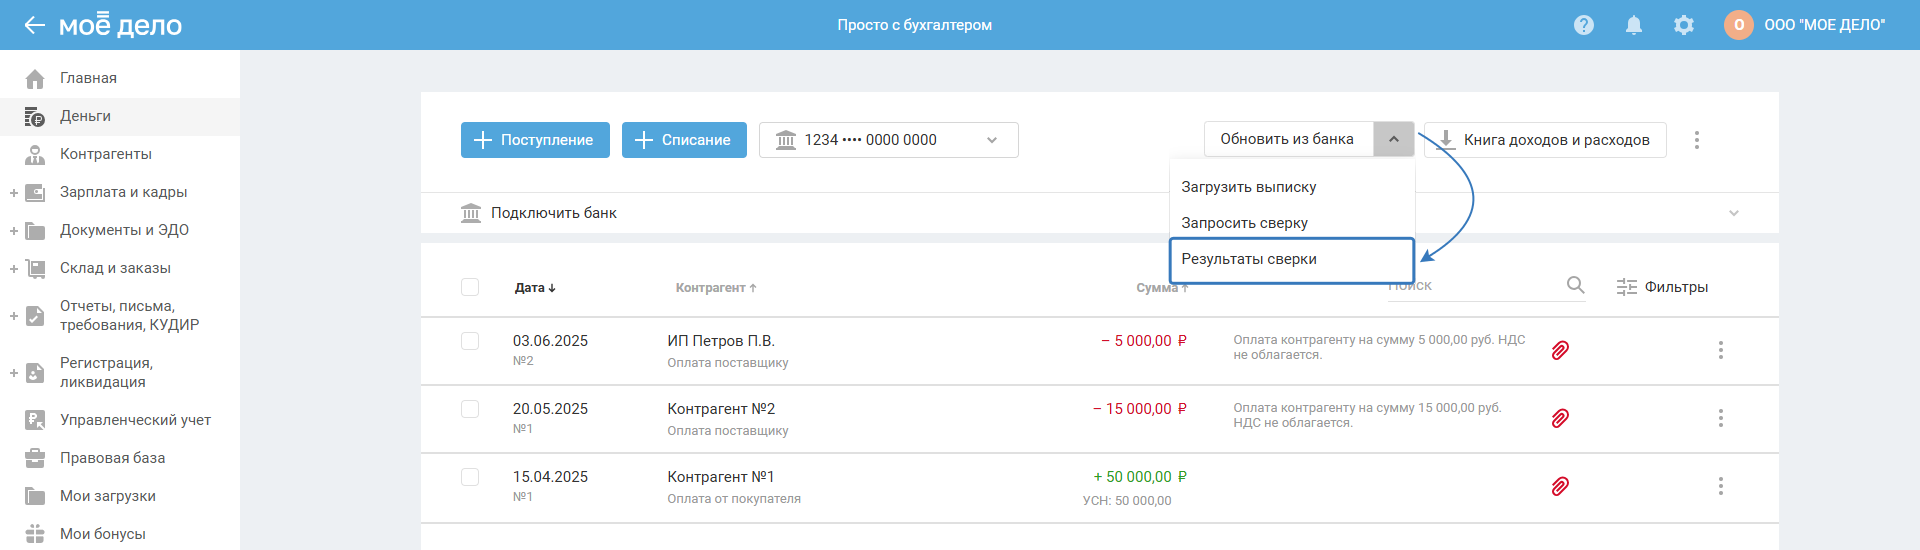1920x550 pixels.
Task: Click the help question mark icon
Action: [1583, 25]
